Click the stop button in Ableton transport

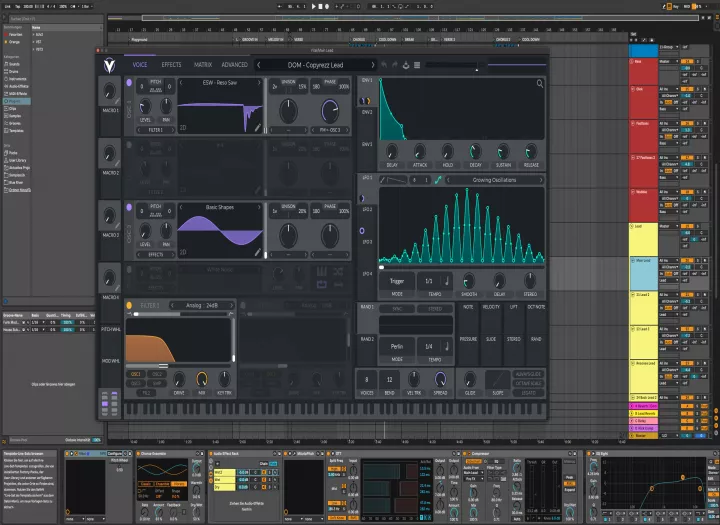click(321, 6)
